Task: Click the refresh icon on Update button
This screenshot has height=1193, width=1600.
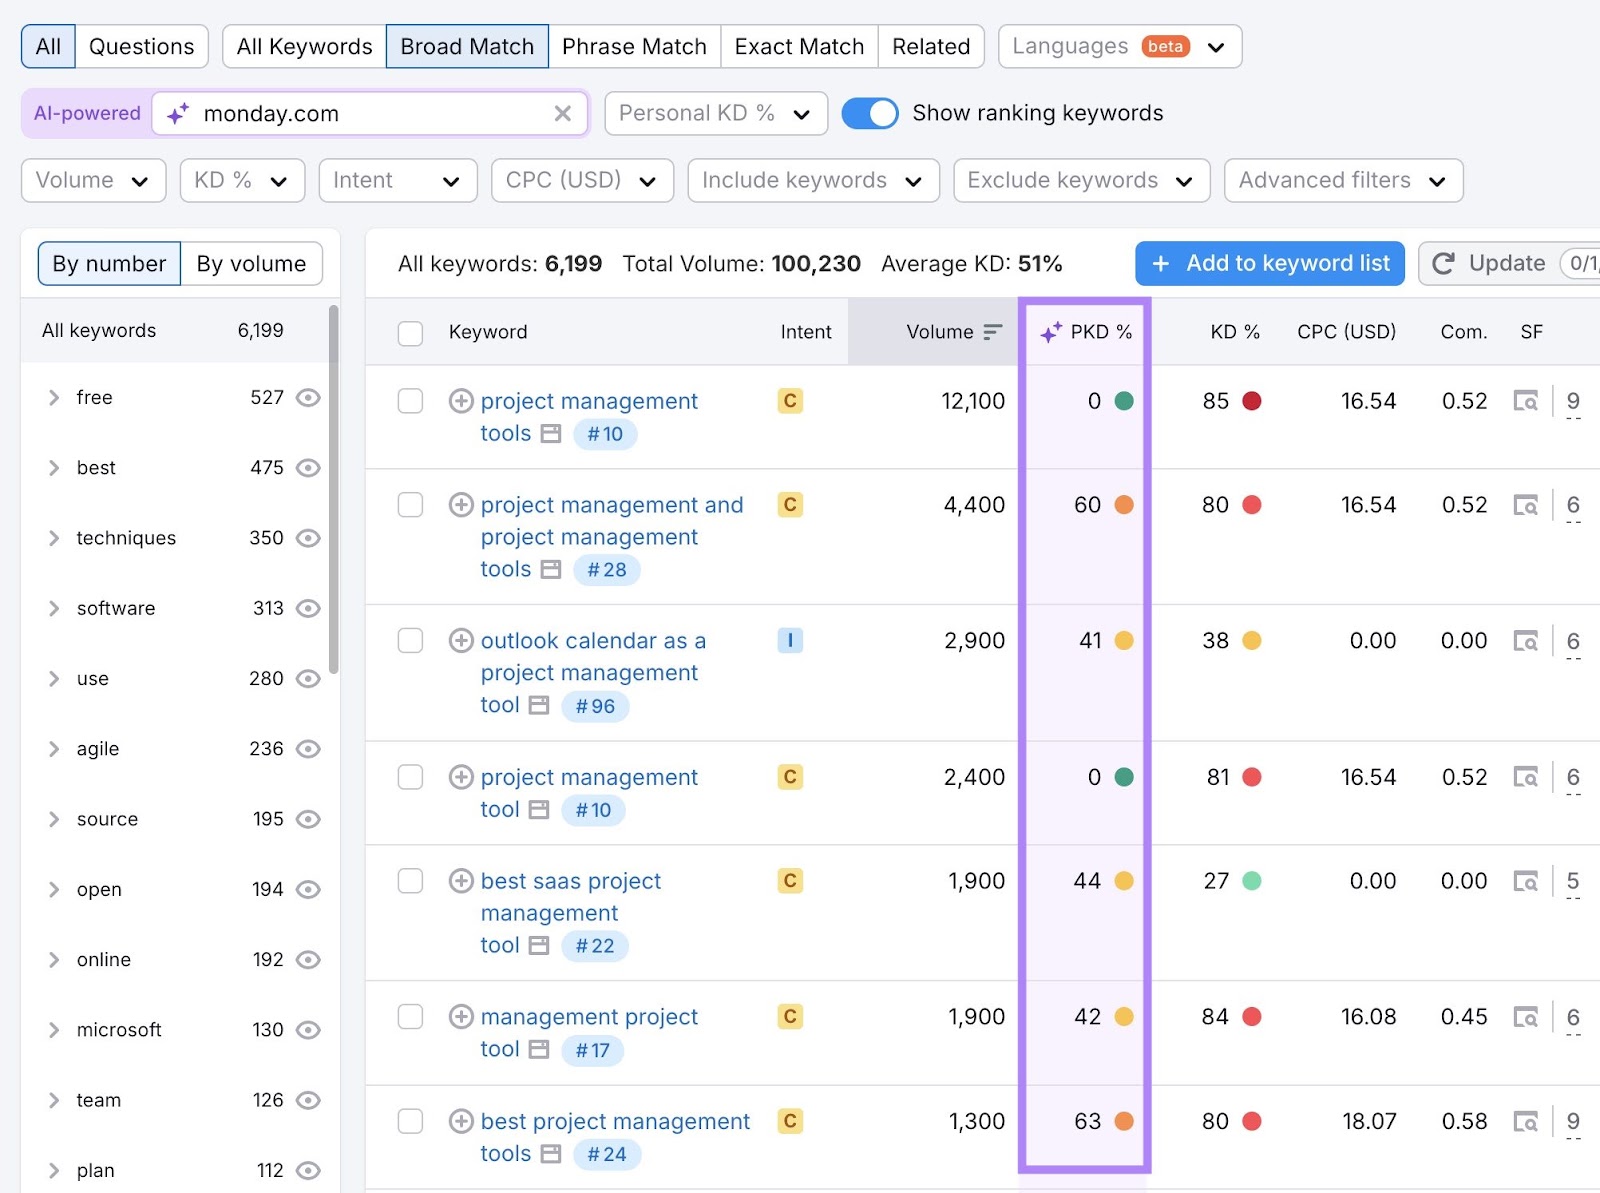Action: pyautogui.click(x=1443, y=263)
